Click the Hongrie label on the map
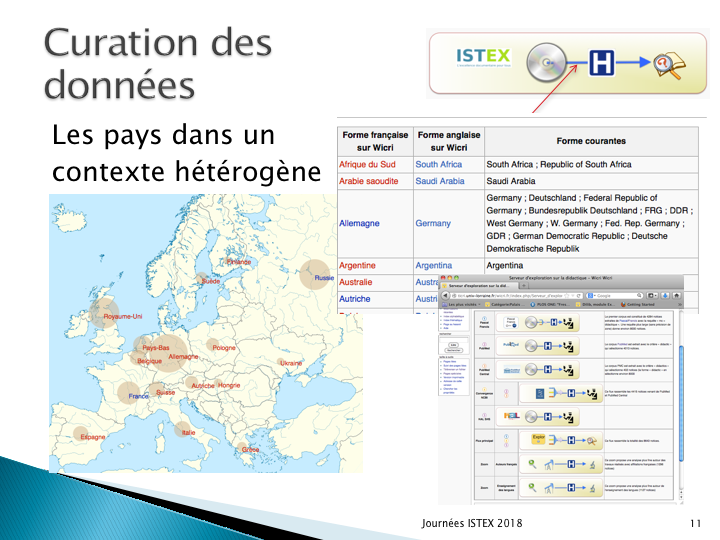This screenshot has height=540, width=720. (229, 385)
